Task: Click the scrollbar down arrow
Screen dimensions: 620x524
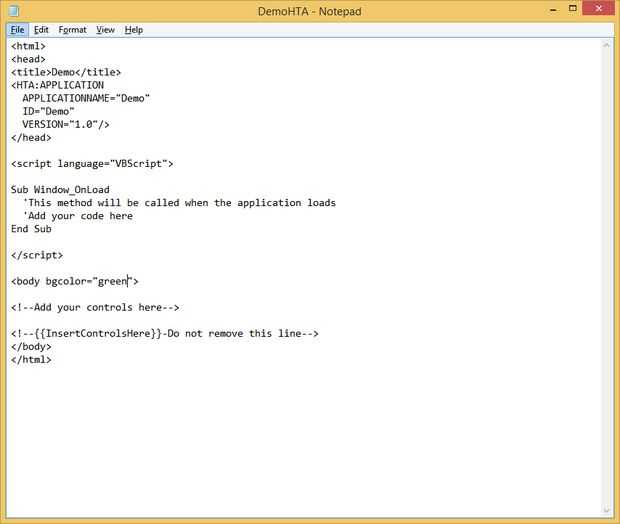Action: pyautogui.click(x=606, y=510)
